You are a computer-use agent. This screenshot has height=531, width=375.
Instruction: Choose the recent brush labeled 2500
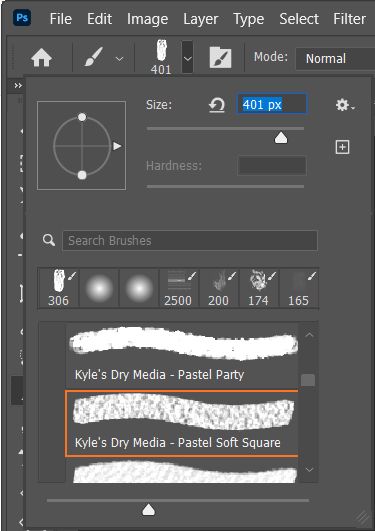[179, 289]
